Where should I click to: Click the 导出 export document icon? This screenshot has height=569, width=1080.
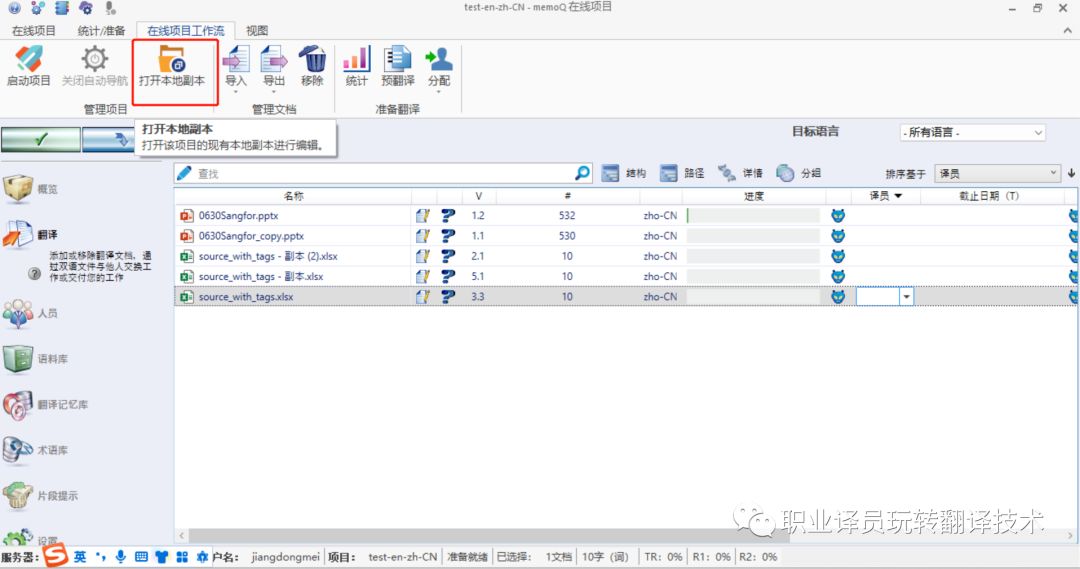click(274, 59)
